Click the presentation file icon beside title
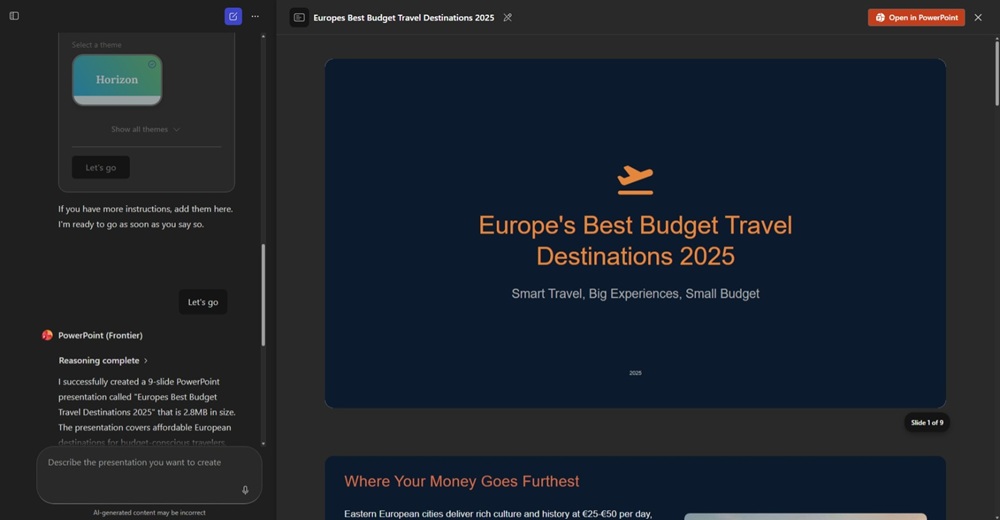The height and width of the screenshot is (520, 1000). 299,17
